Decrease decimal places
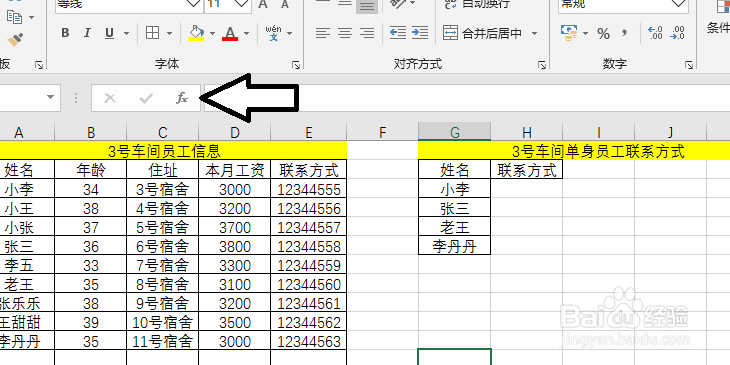This screenshot has height=365, width=730. tap(678, 33)
